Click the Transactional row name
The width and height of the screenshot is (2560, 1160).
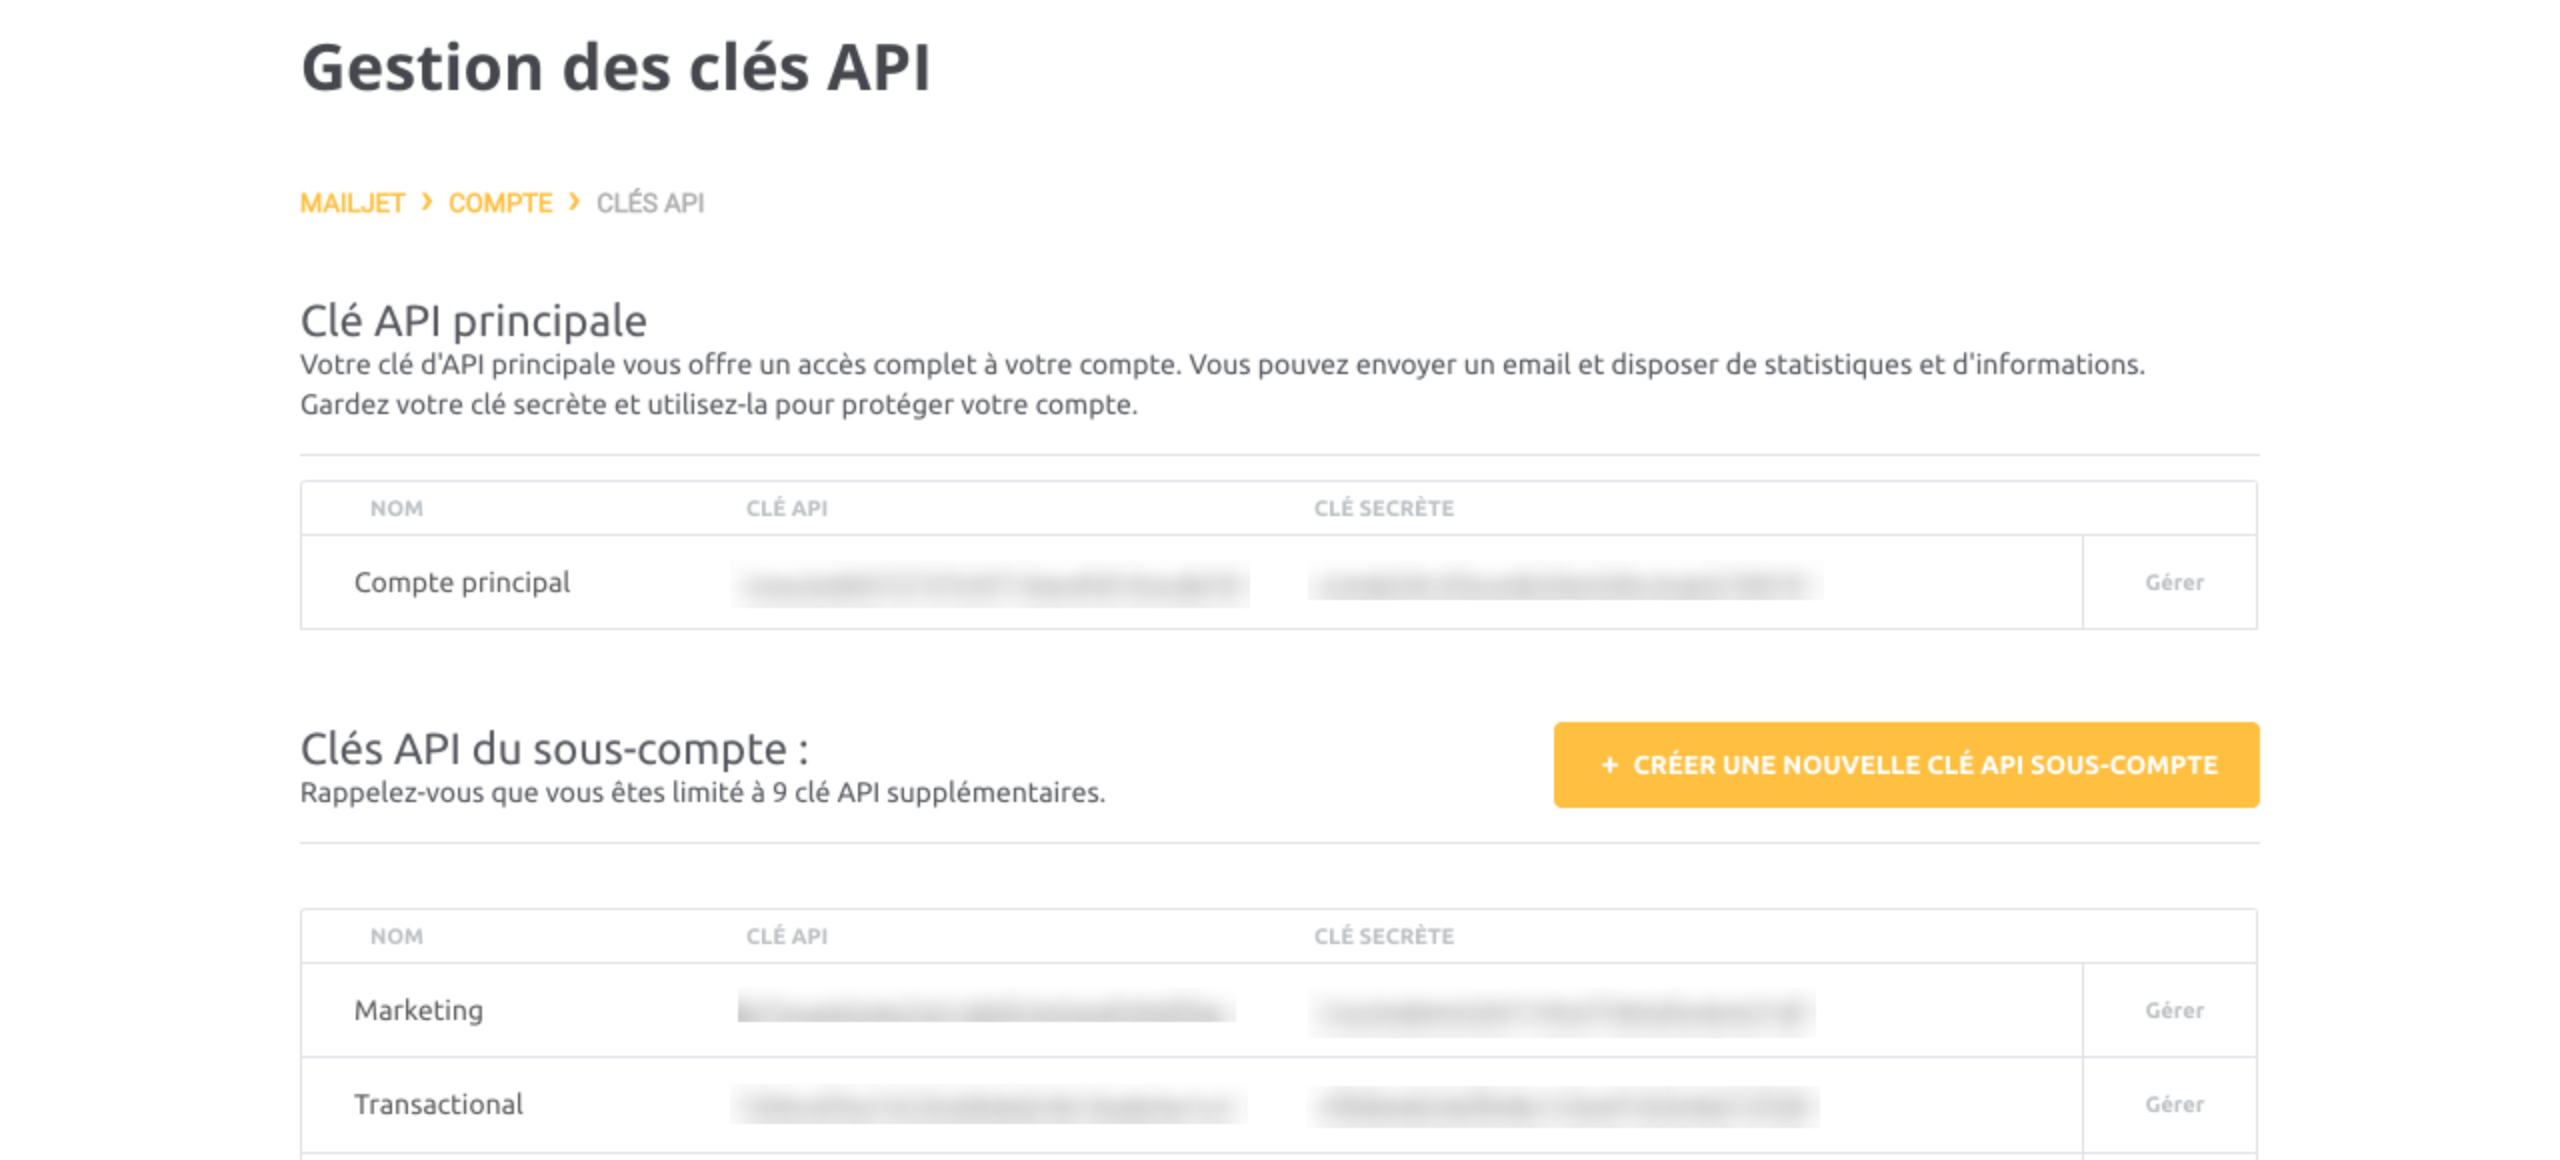tap(438, 1104)
